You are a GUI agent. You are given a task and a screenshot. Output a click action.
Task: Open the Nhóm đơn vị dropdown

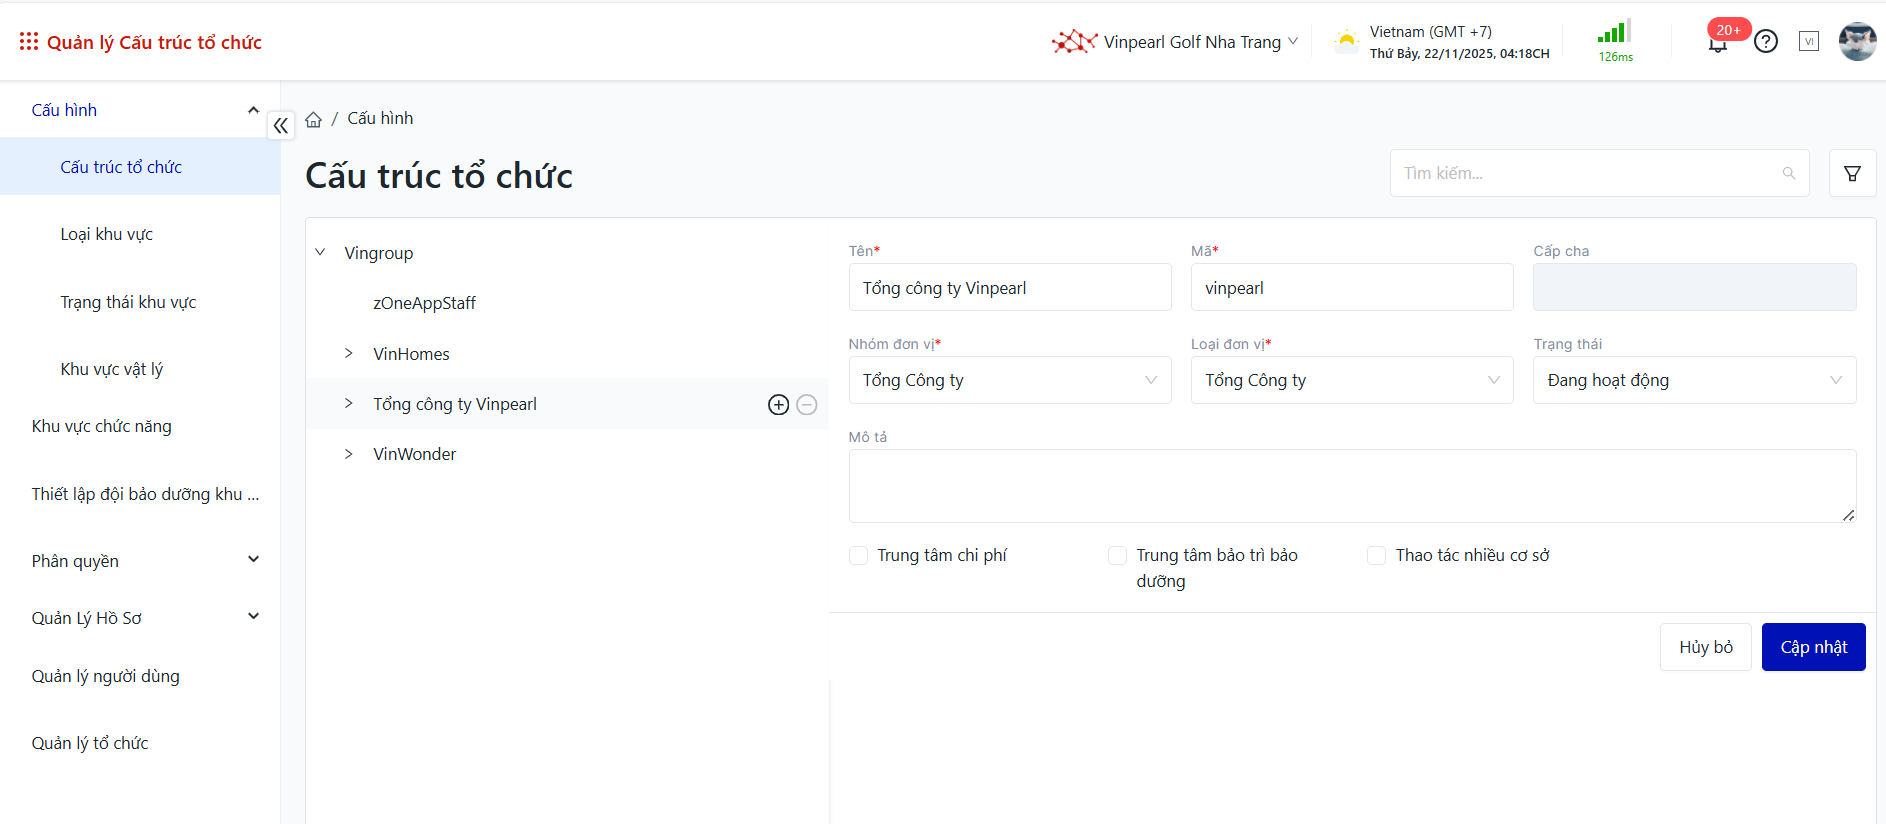pyautogui.click(x=1009, y=380)
